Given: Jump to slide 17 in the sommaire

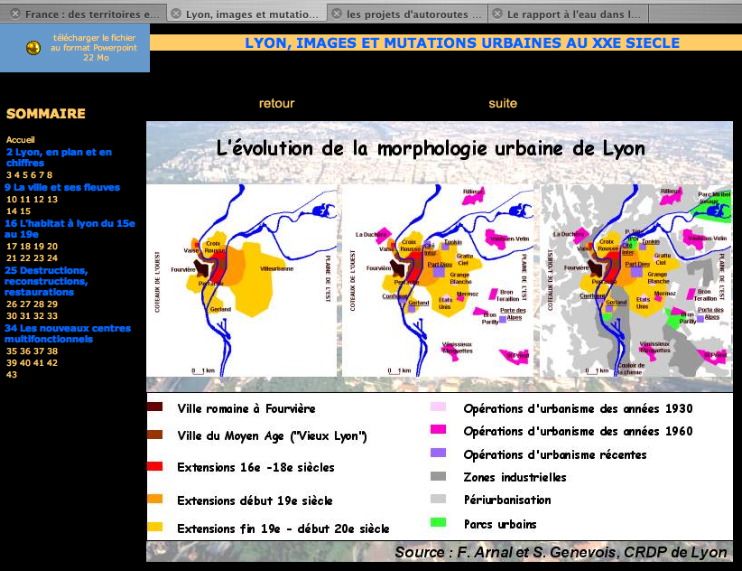Looking at the screenshot, I should pyautogui.click(x=11, y=246).
